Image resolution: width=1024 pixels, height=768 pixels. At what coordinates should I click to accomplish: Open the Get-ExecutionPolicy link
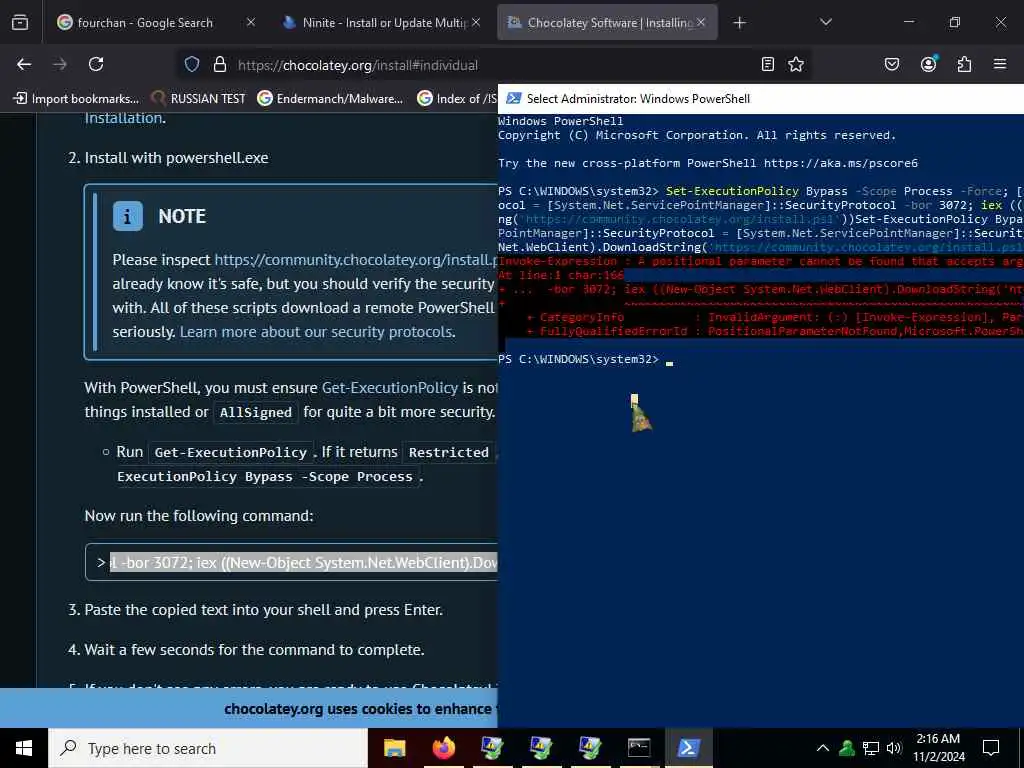coord(390,387)
